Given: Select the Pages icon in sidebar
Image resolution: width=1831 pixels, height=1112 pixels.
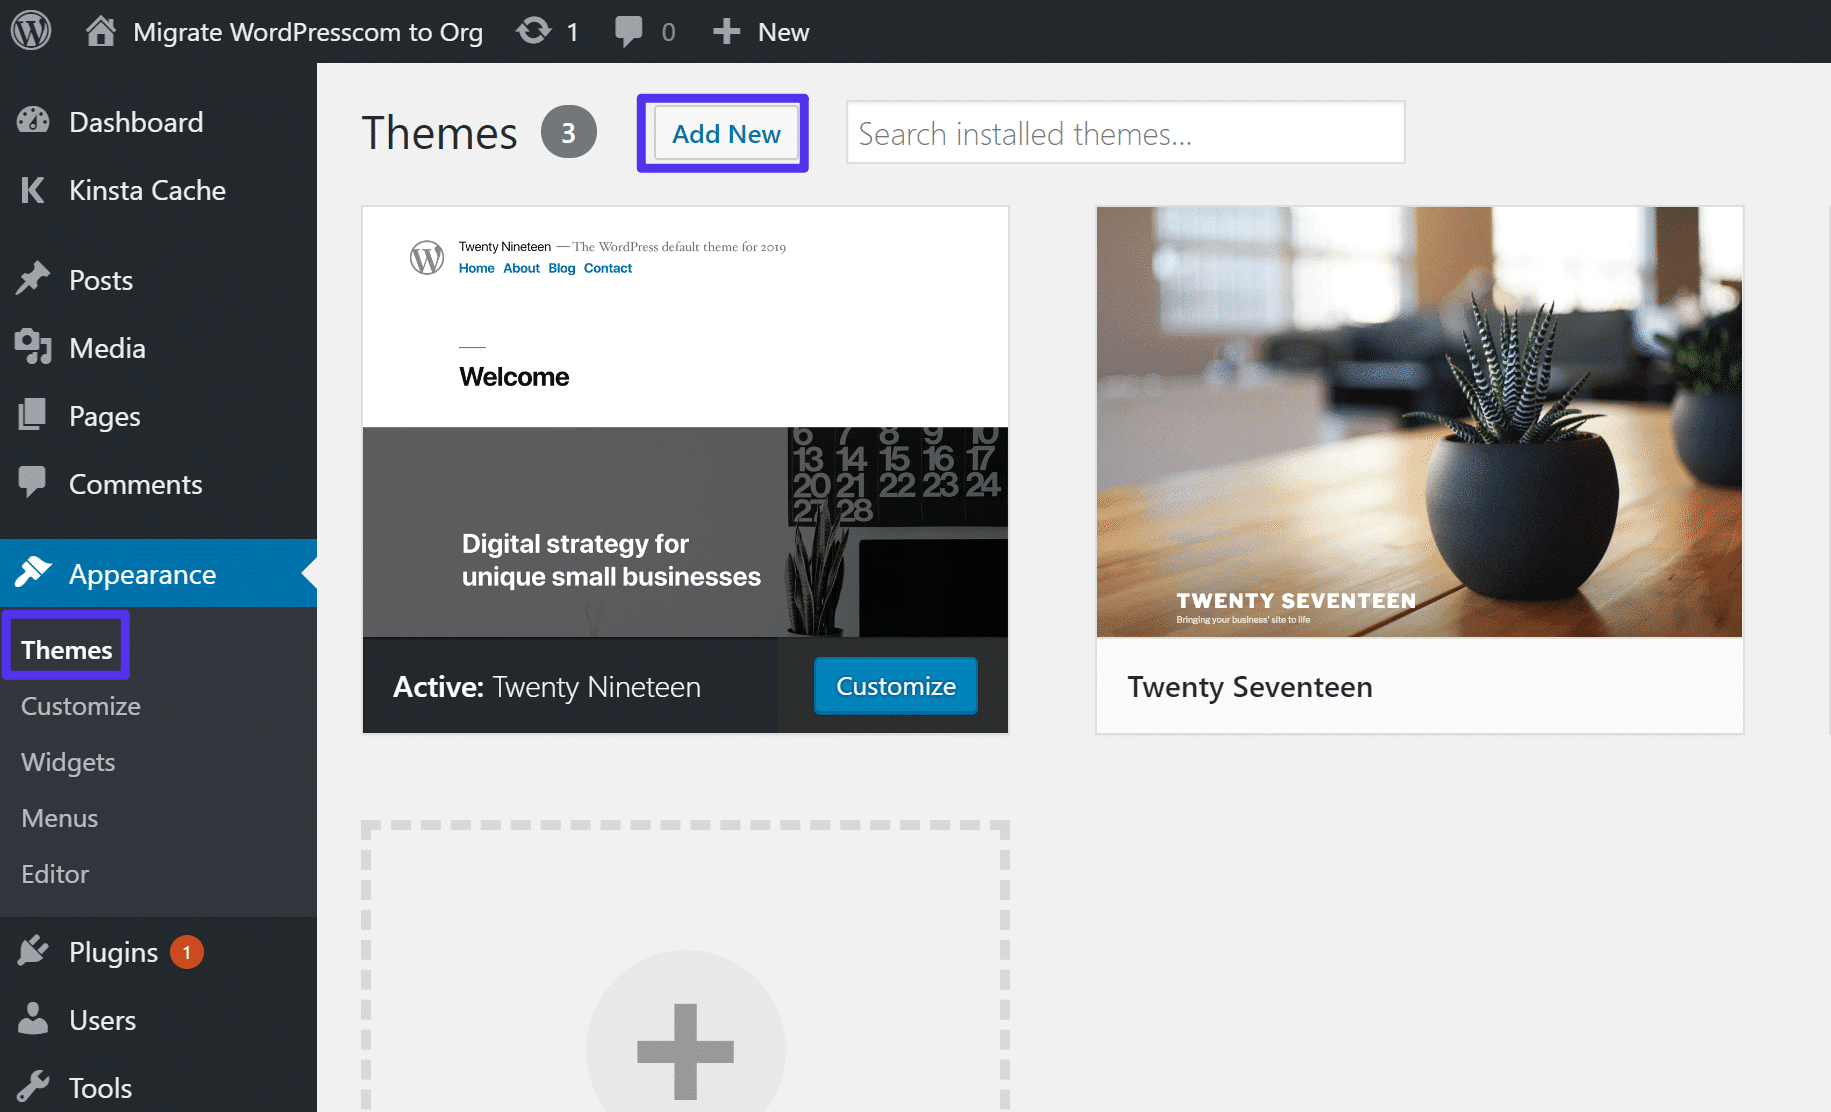Looking at the screenshot, I should (33, 415).
